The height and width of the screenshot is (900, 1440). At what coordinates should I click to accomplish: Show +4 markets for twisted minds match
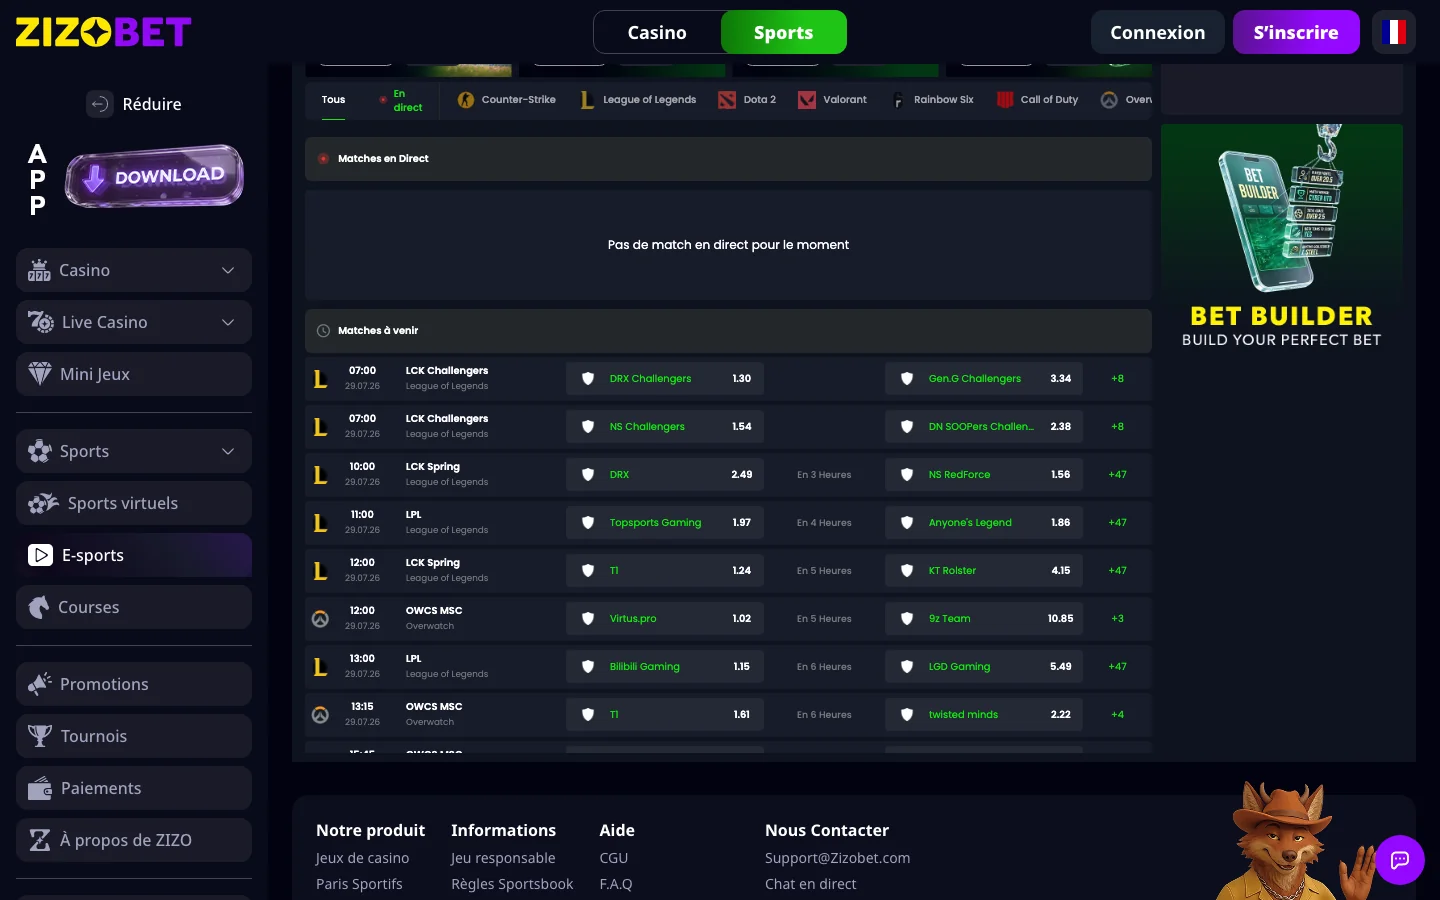point(1118,715)
